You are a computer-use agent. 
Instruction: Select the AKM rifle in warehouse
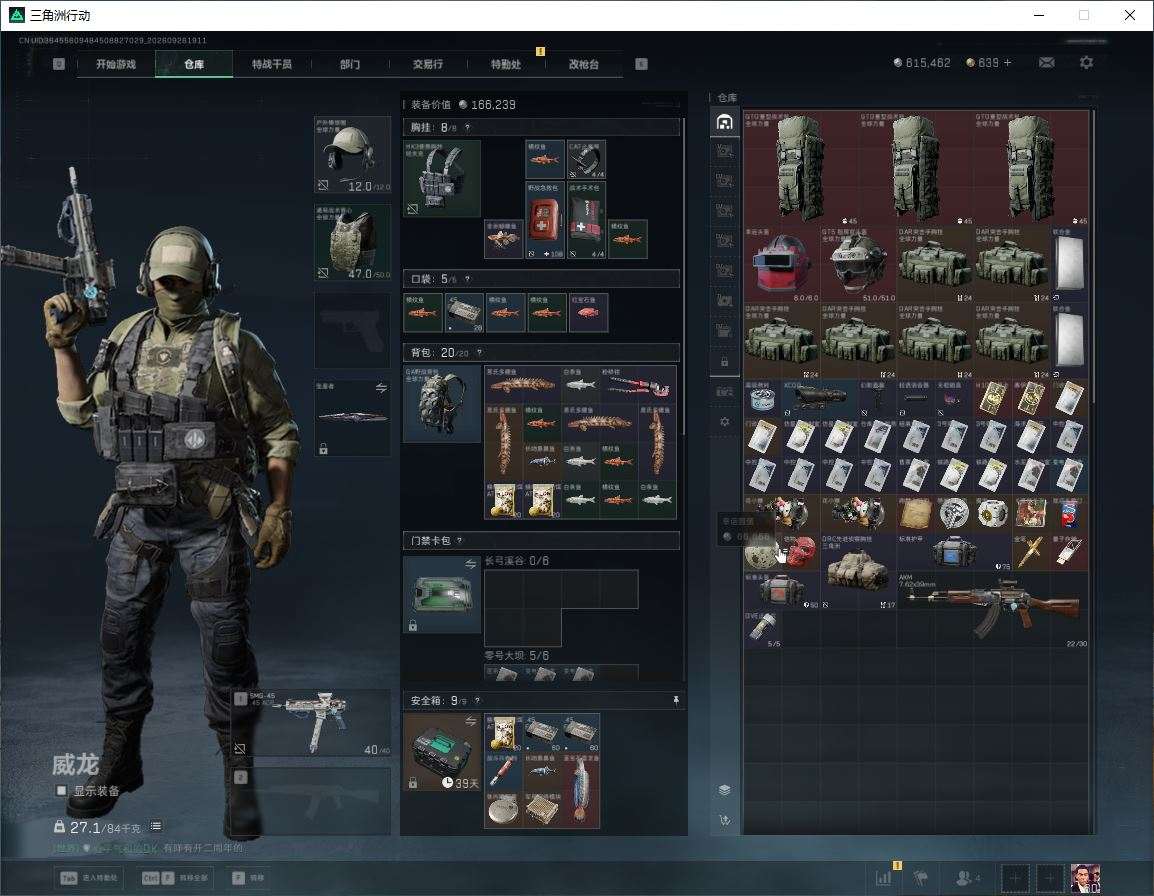(x=992, y=610)
